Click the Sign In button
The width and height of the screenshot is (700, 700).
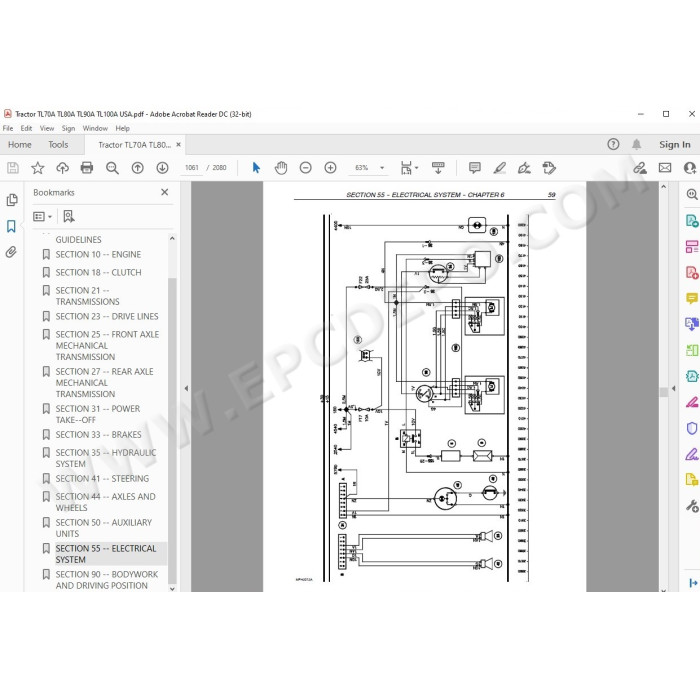coord(675,144)
